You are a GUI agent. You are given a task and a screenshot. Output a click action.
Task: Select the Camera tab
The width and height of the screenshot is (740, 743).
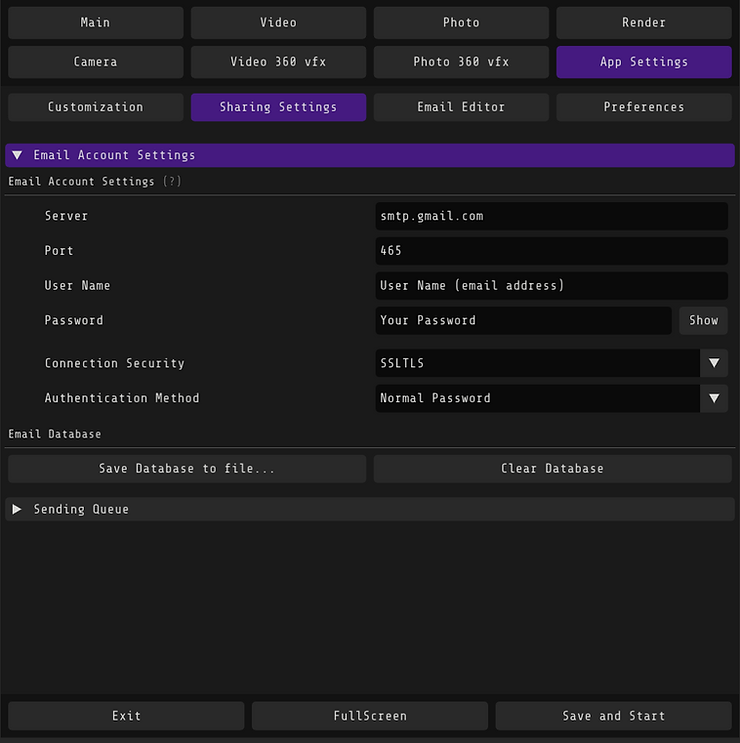(x=96, y=62)
